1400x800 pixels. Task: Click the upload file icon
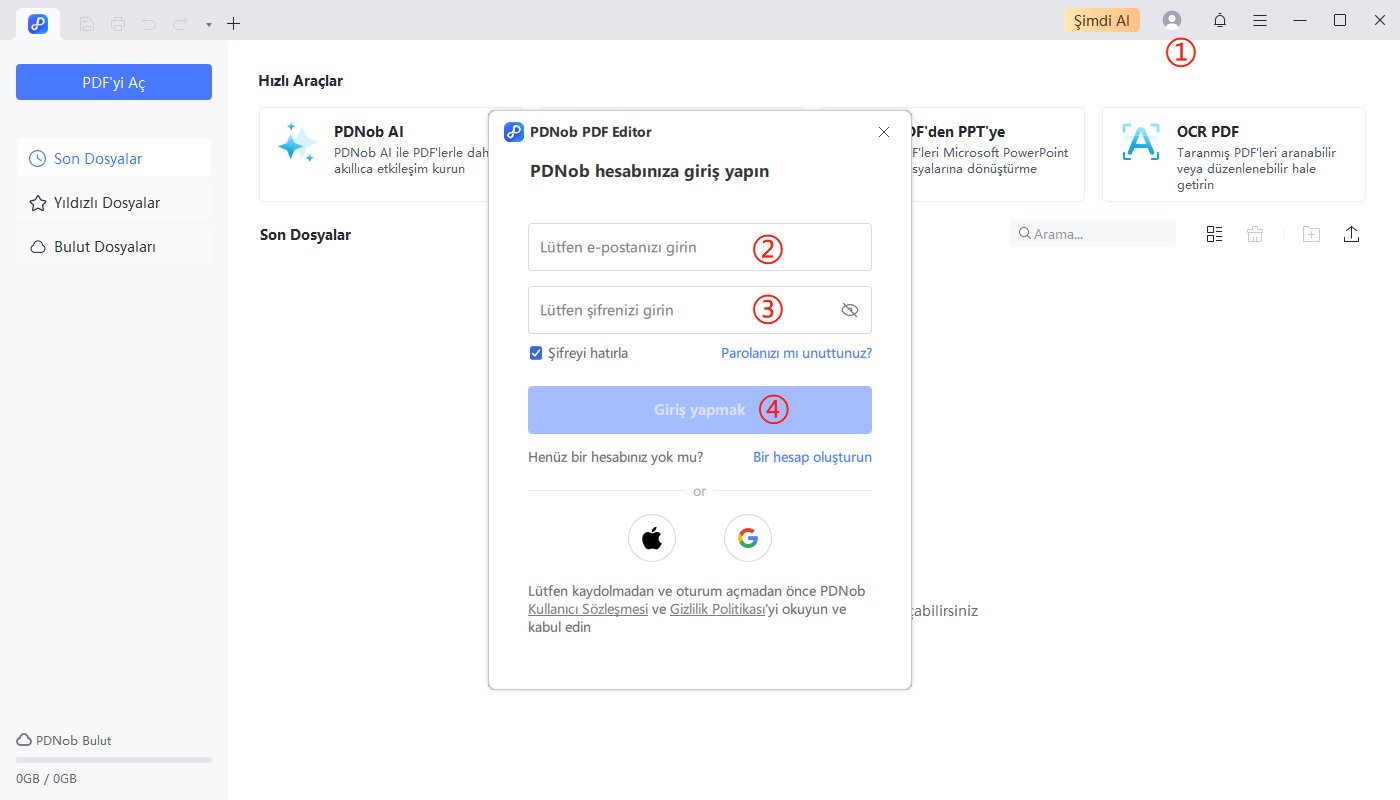[x=1351, y=234]
